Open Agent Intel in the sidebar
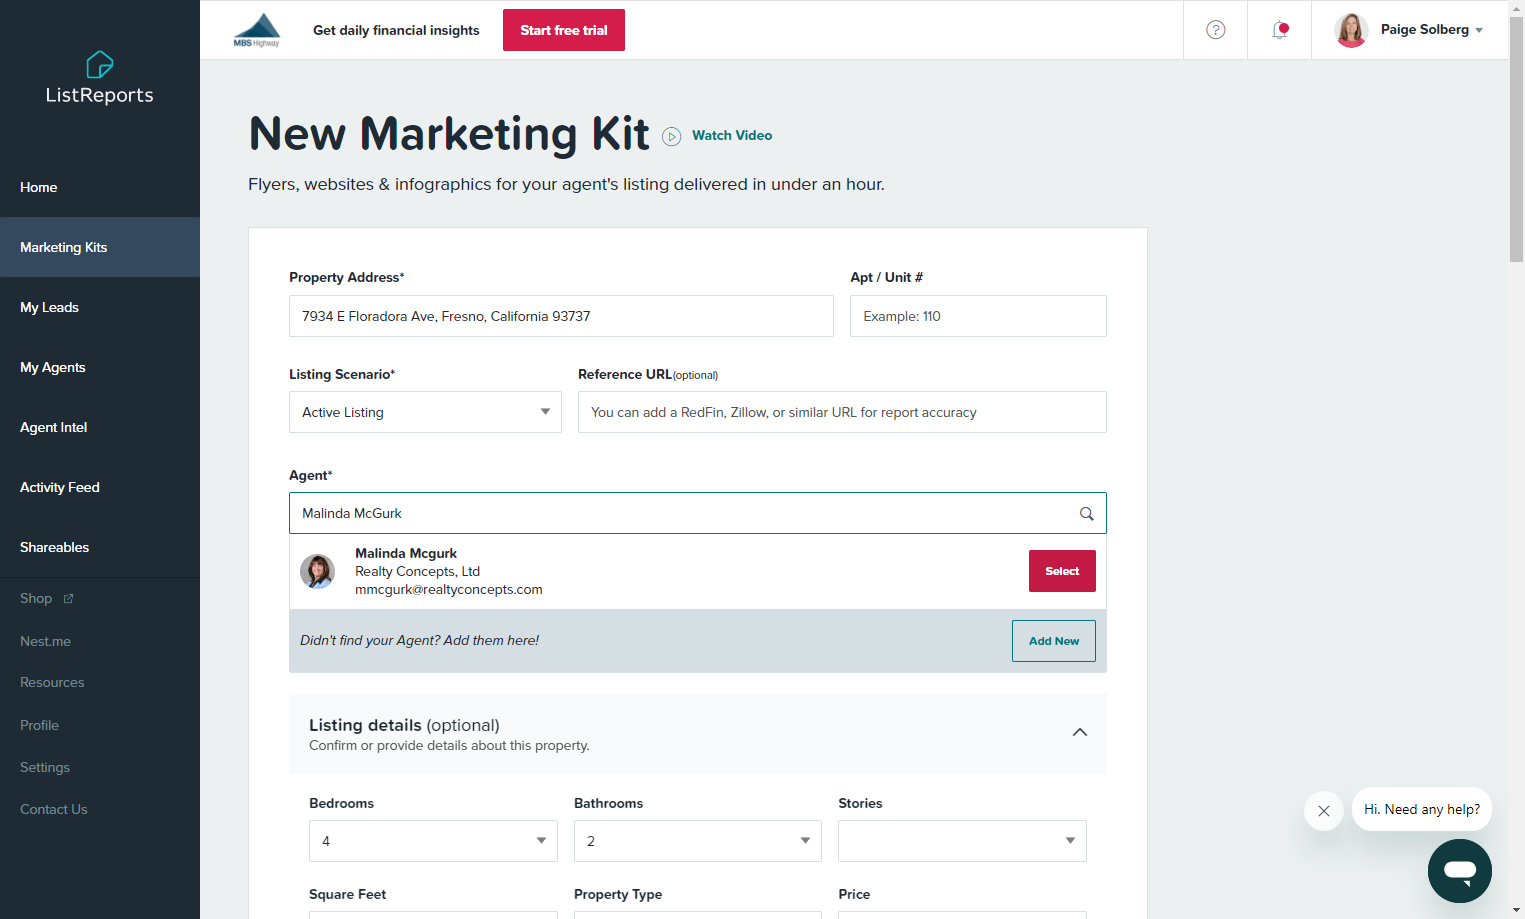The width and height of the screenshot is (1525, 919). (x=100, y=427)
